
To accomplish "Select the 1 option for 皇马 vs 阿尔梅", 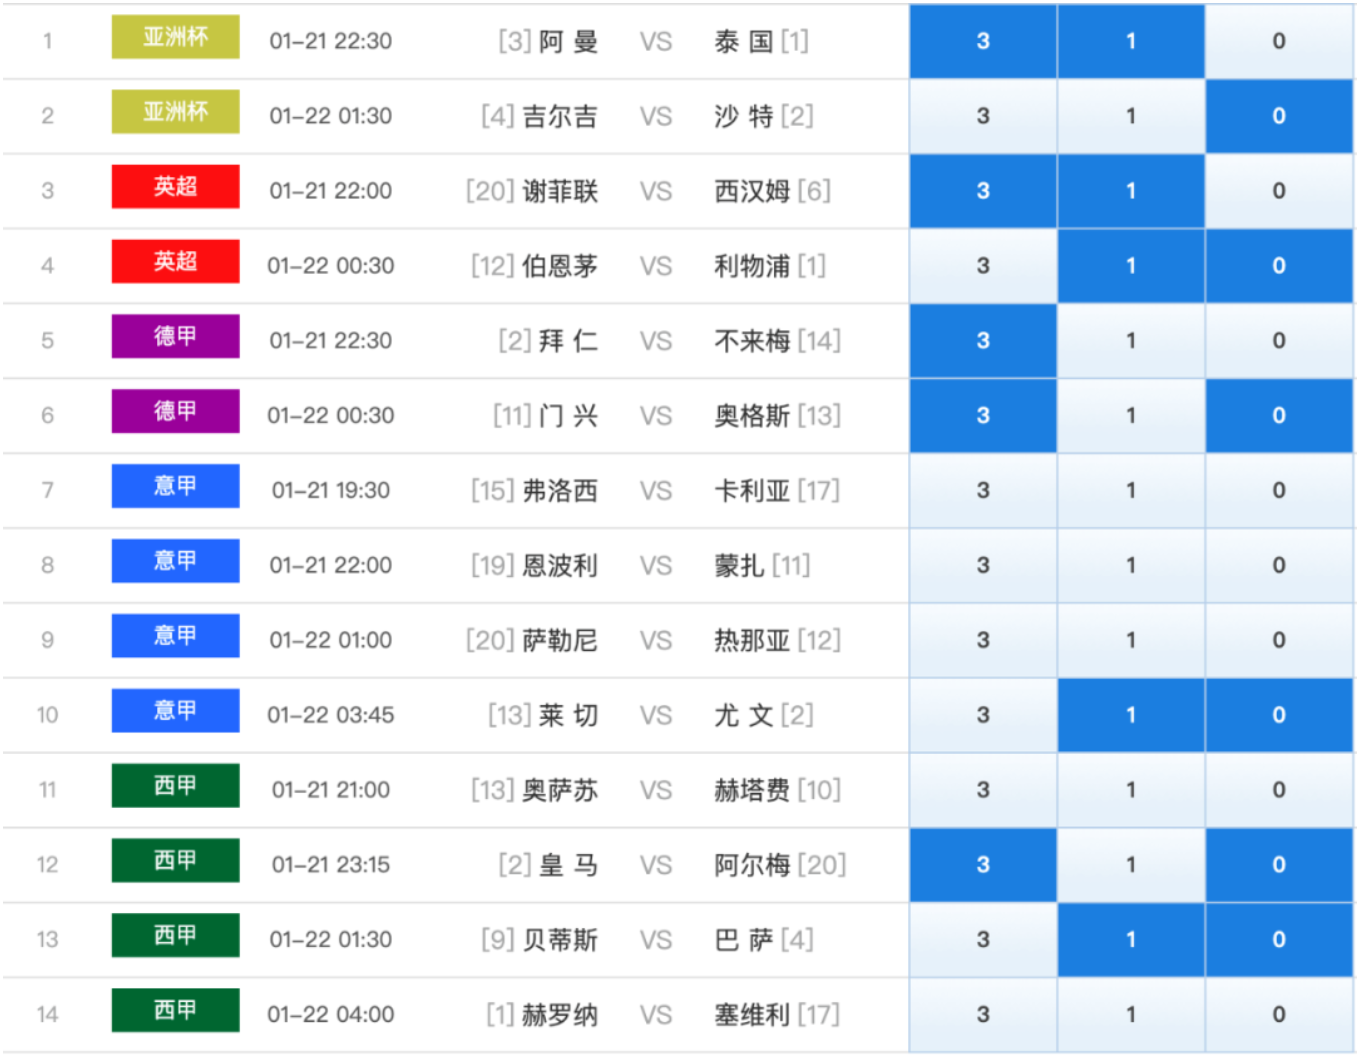I will [x=1131, y=866].
